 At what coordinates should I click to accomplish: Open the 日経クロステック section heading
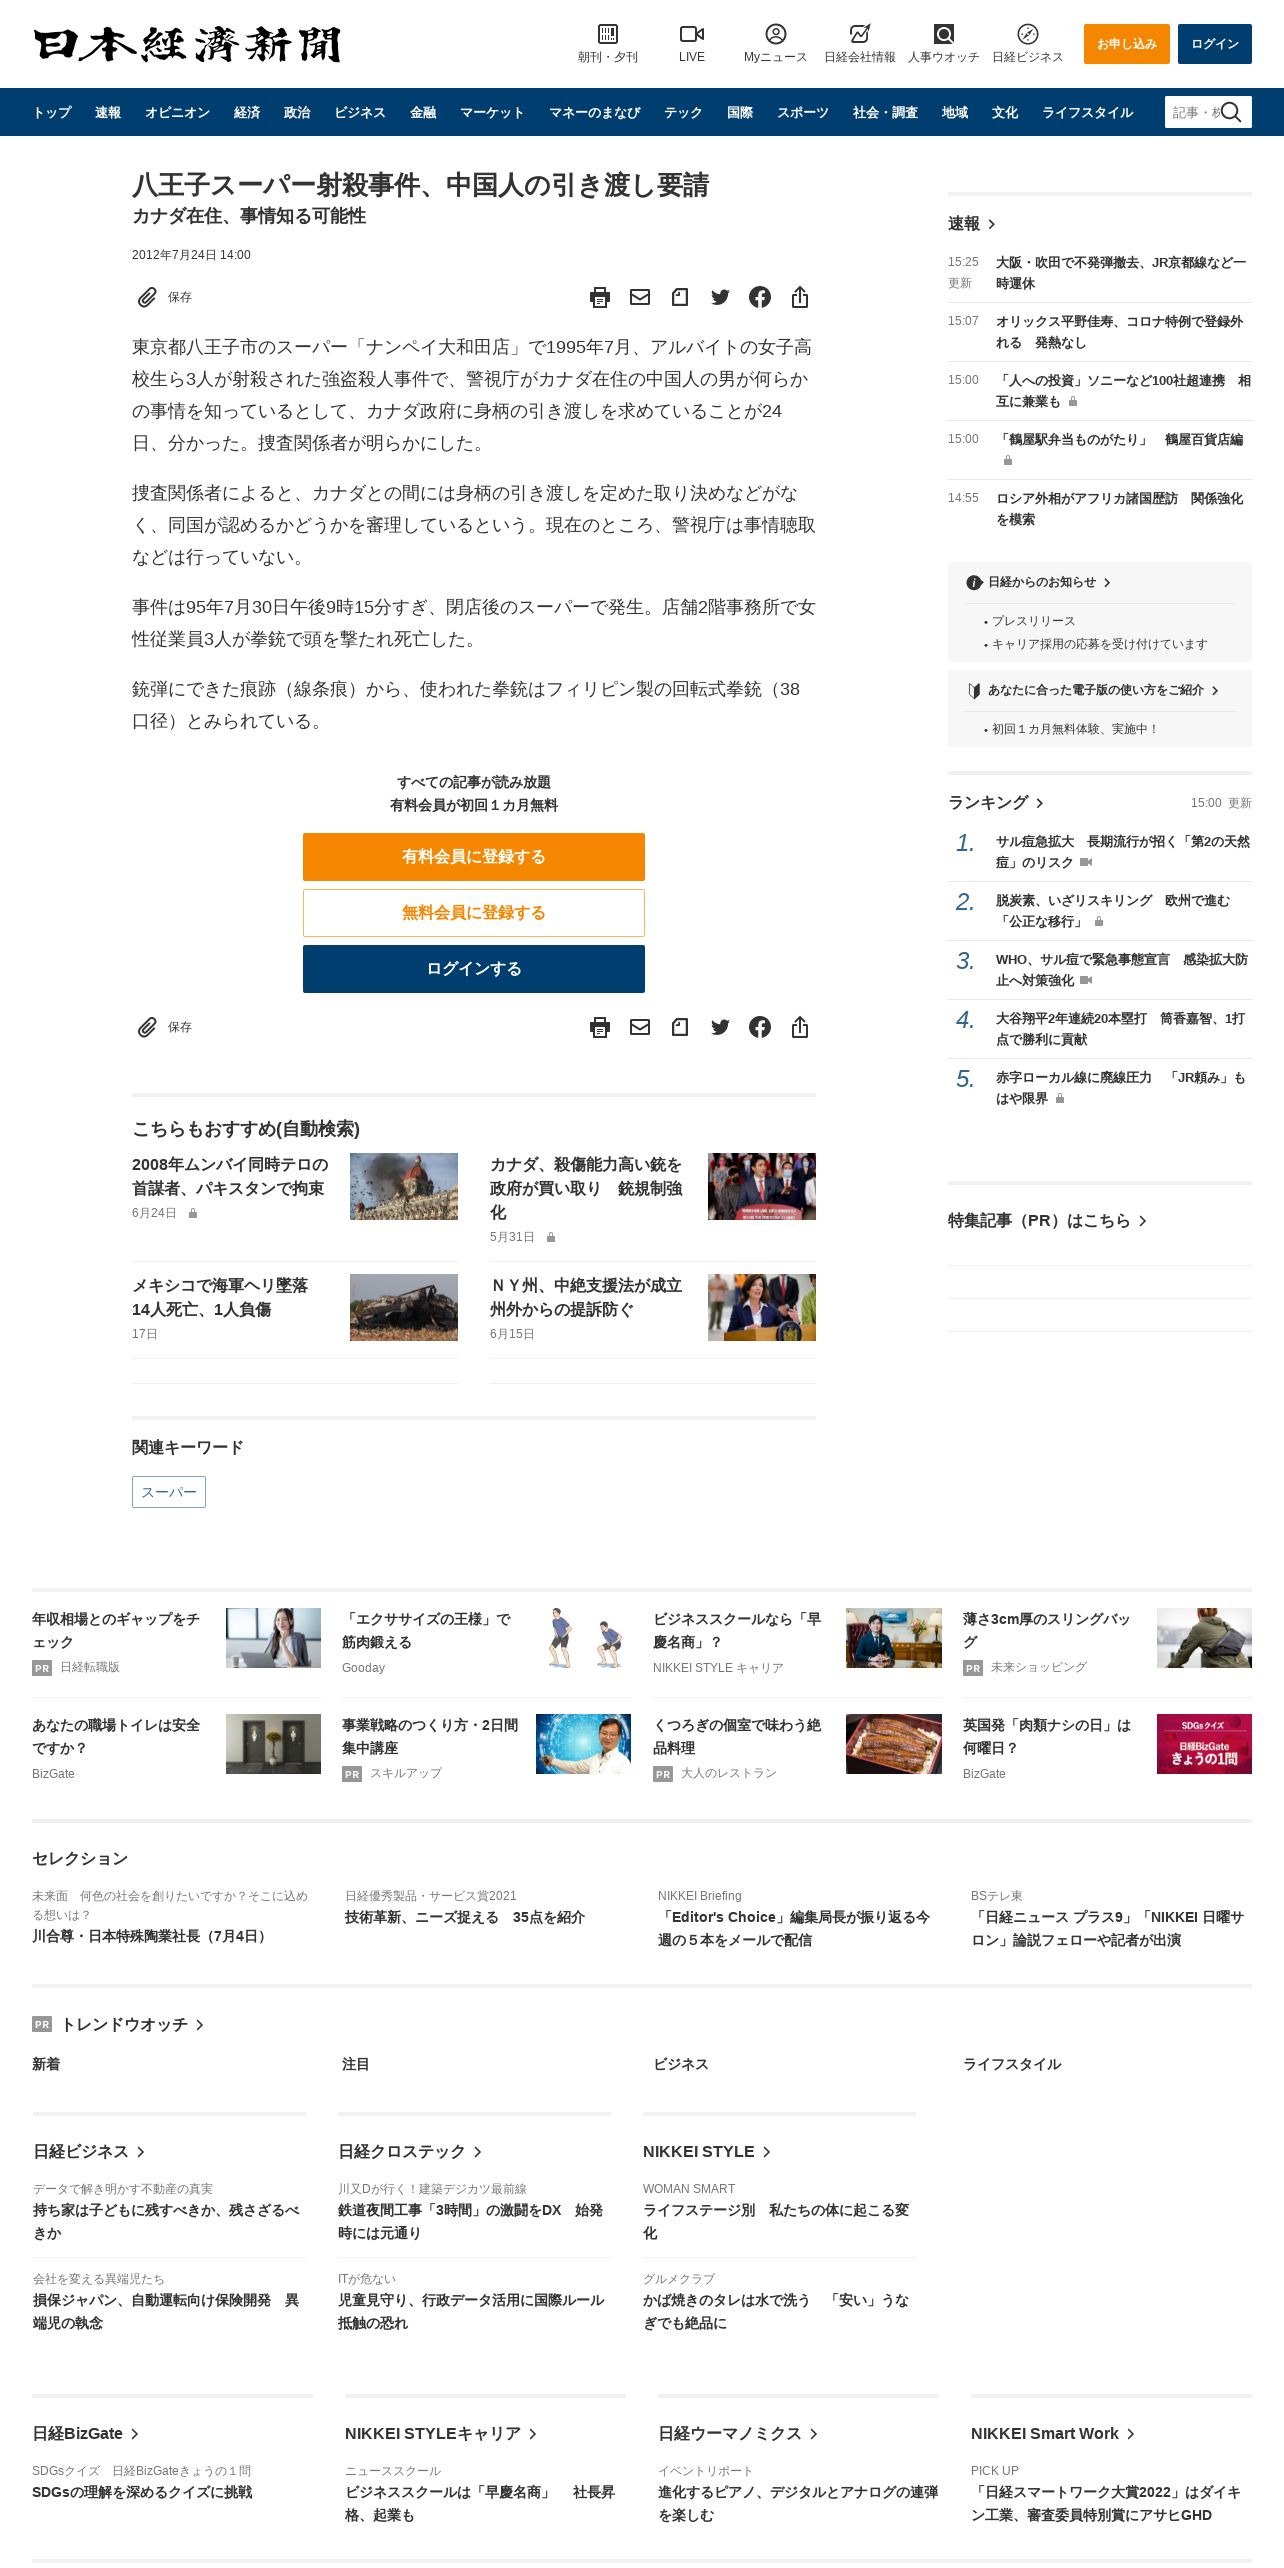pyautogui.click(x=410, y=2151)
